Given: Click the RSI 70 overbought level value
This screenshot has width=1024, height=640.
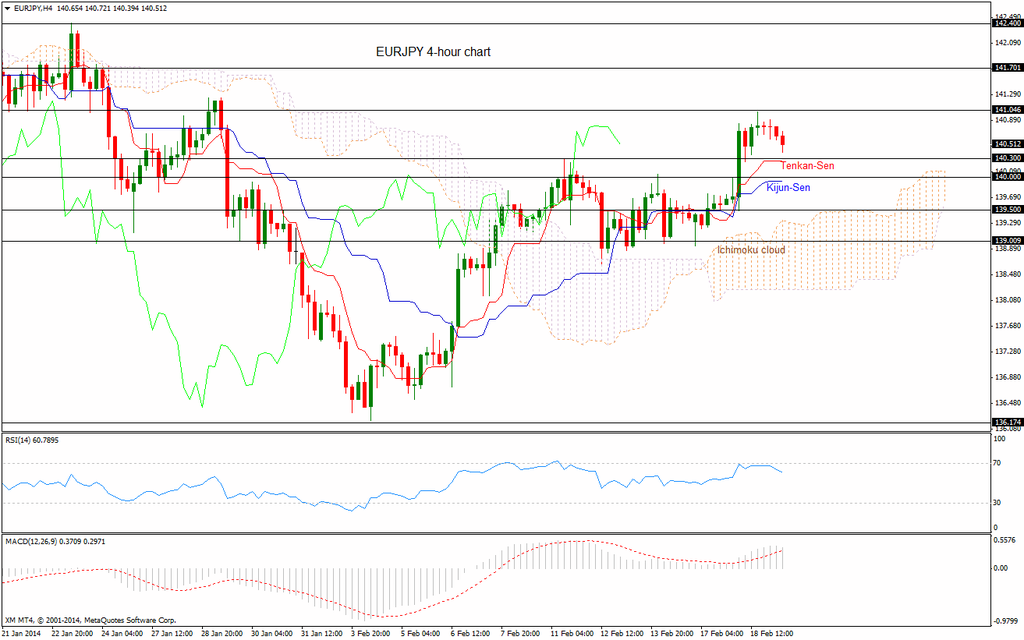Looking at the screenshot, I should point(997,464).
